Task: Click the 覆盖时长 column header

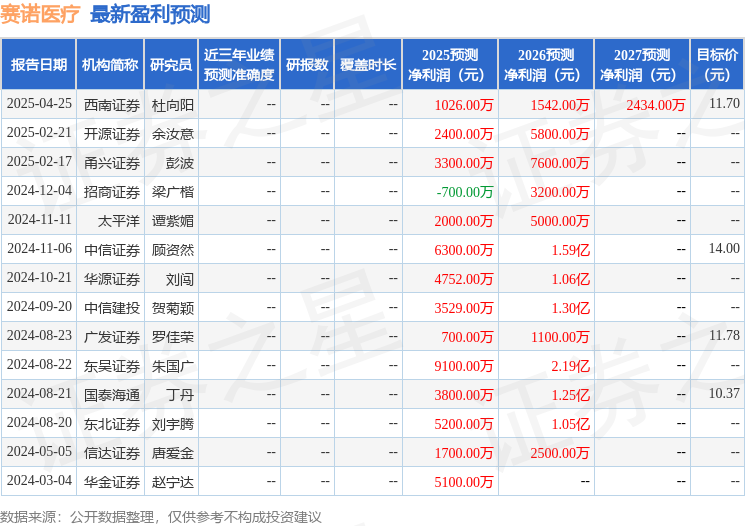Action: [368, 64]
